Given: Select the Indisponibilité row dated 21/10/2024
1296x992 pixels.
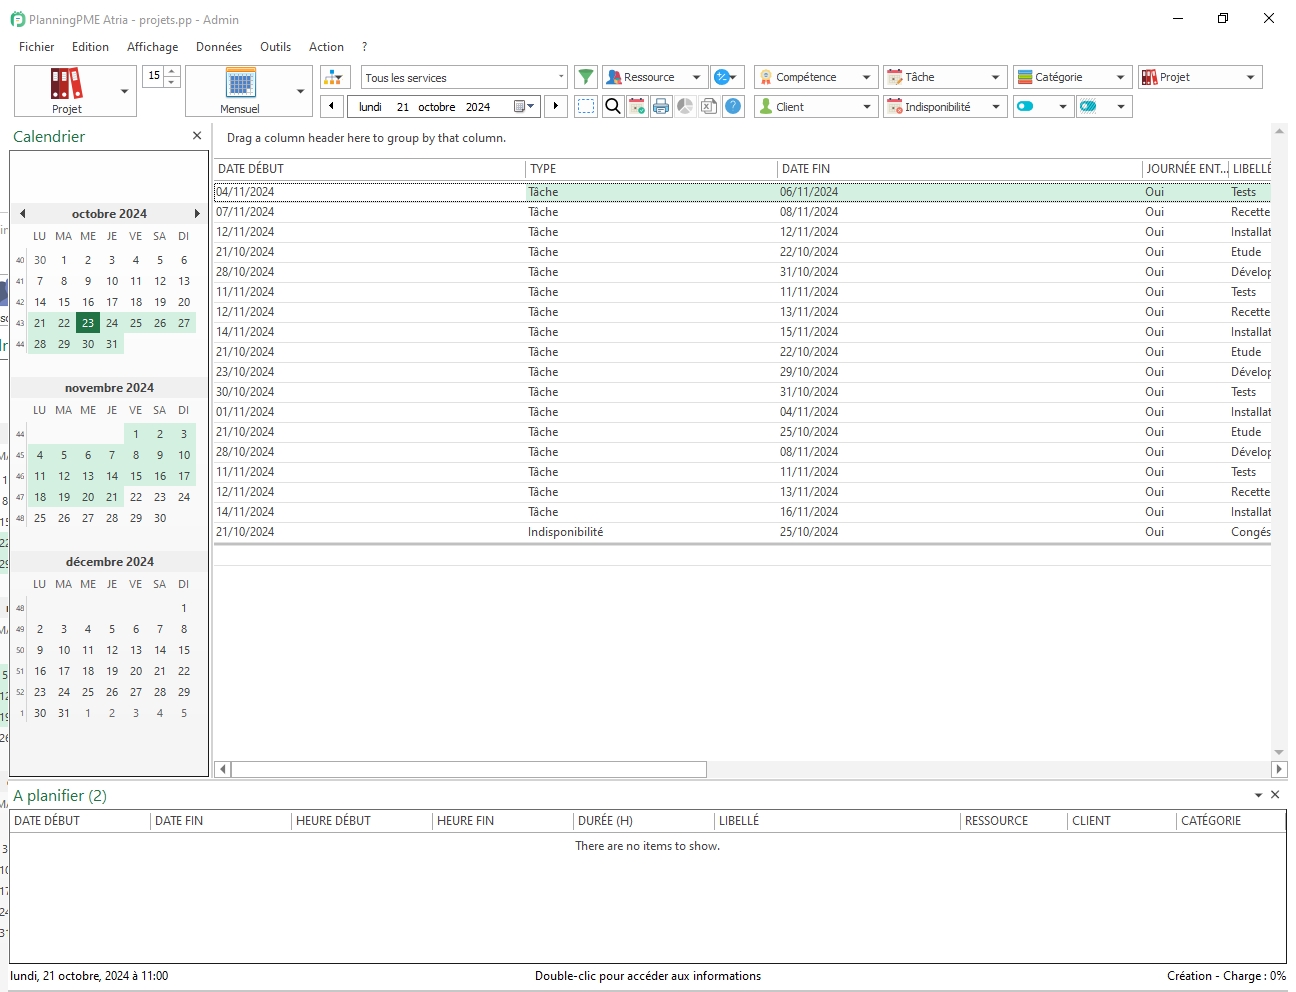Looking at the screenshot, I should pos(742,532).
